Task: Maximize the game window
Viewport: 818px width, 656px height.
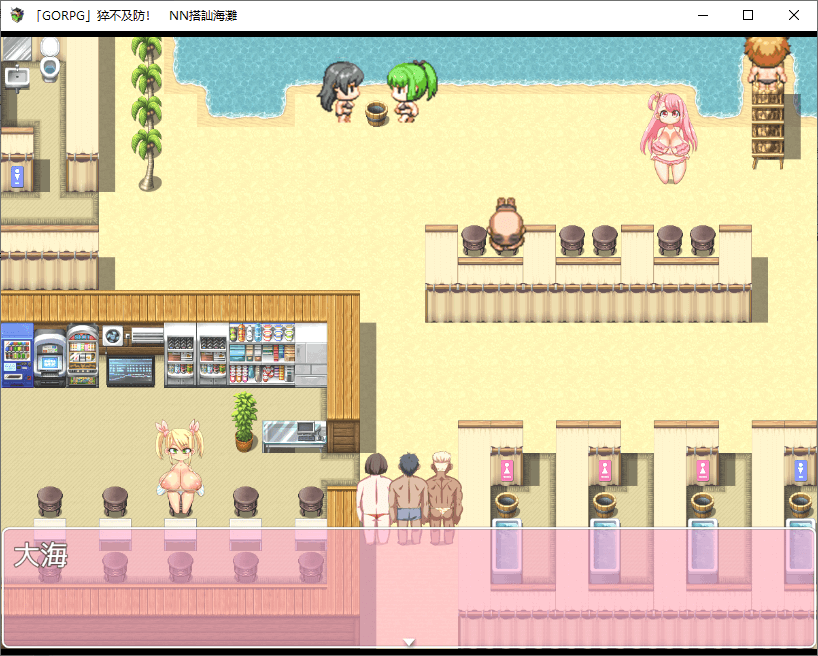Action: (x=748, y=16)
